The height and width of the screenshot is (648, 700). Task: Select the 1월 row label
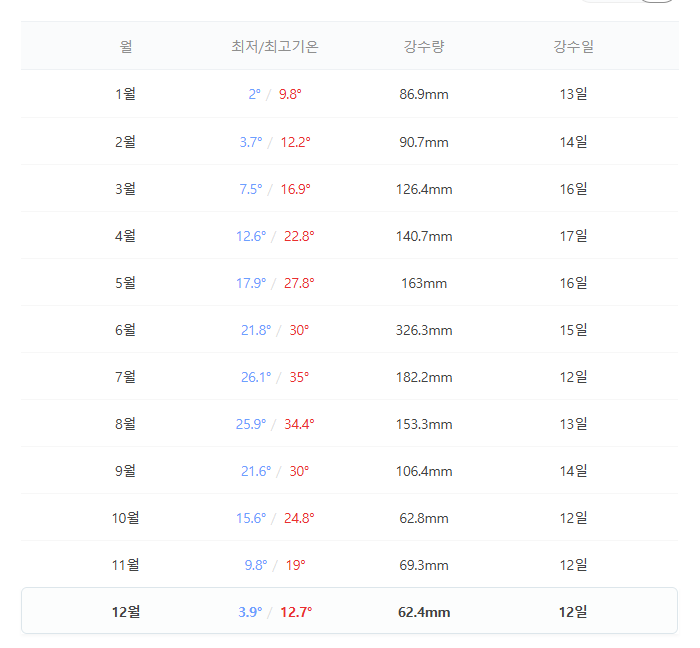tap(125, 94)
